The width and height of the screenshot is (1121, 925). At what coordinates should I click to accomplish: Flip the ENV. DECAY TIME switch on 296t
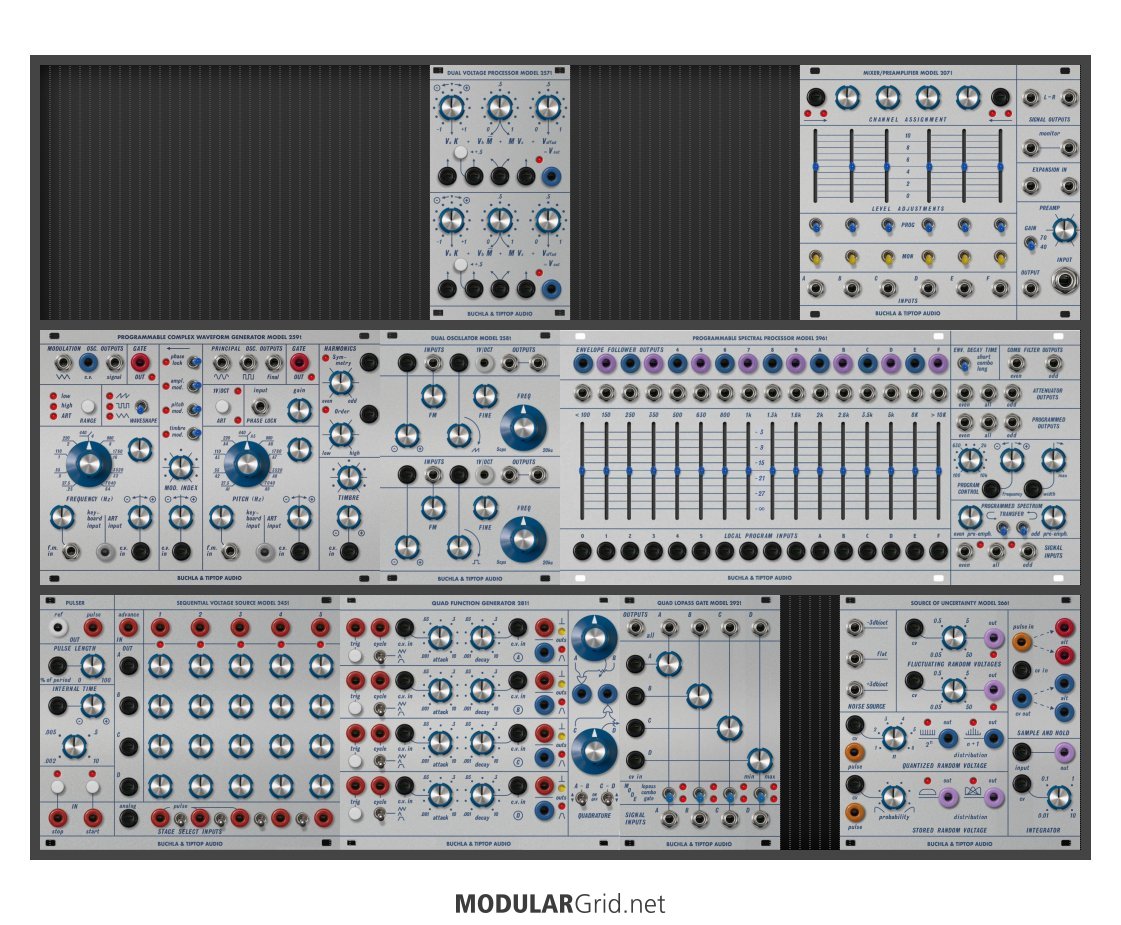point(964,365)
